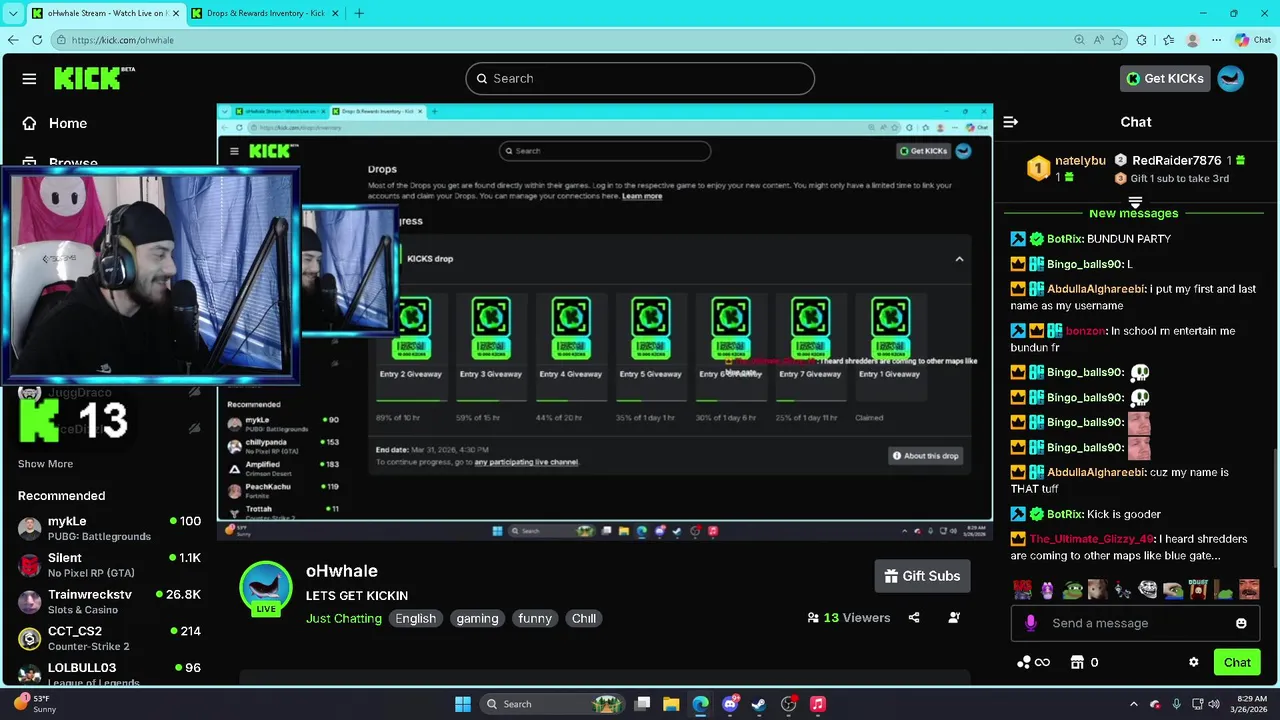Image resolution: width=1280 pixels, height=720 pixels.
Task: Insert the purple character emote
Action: click(1047, 590)
